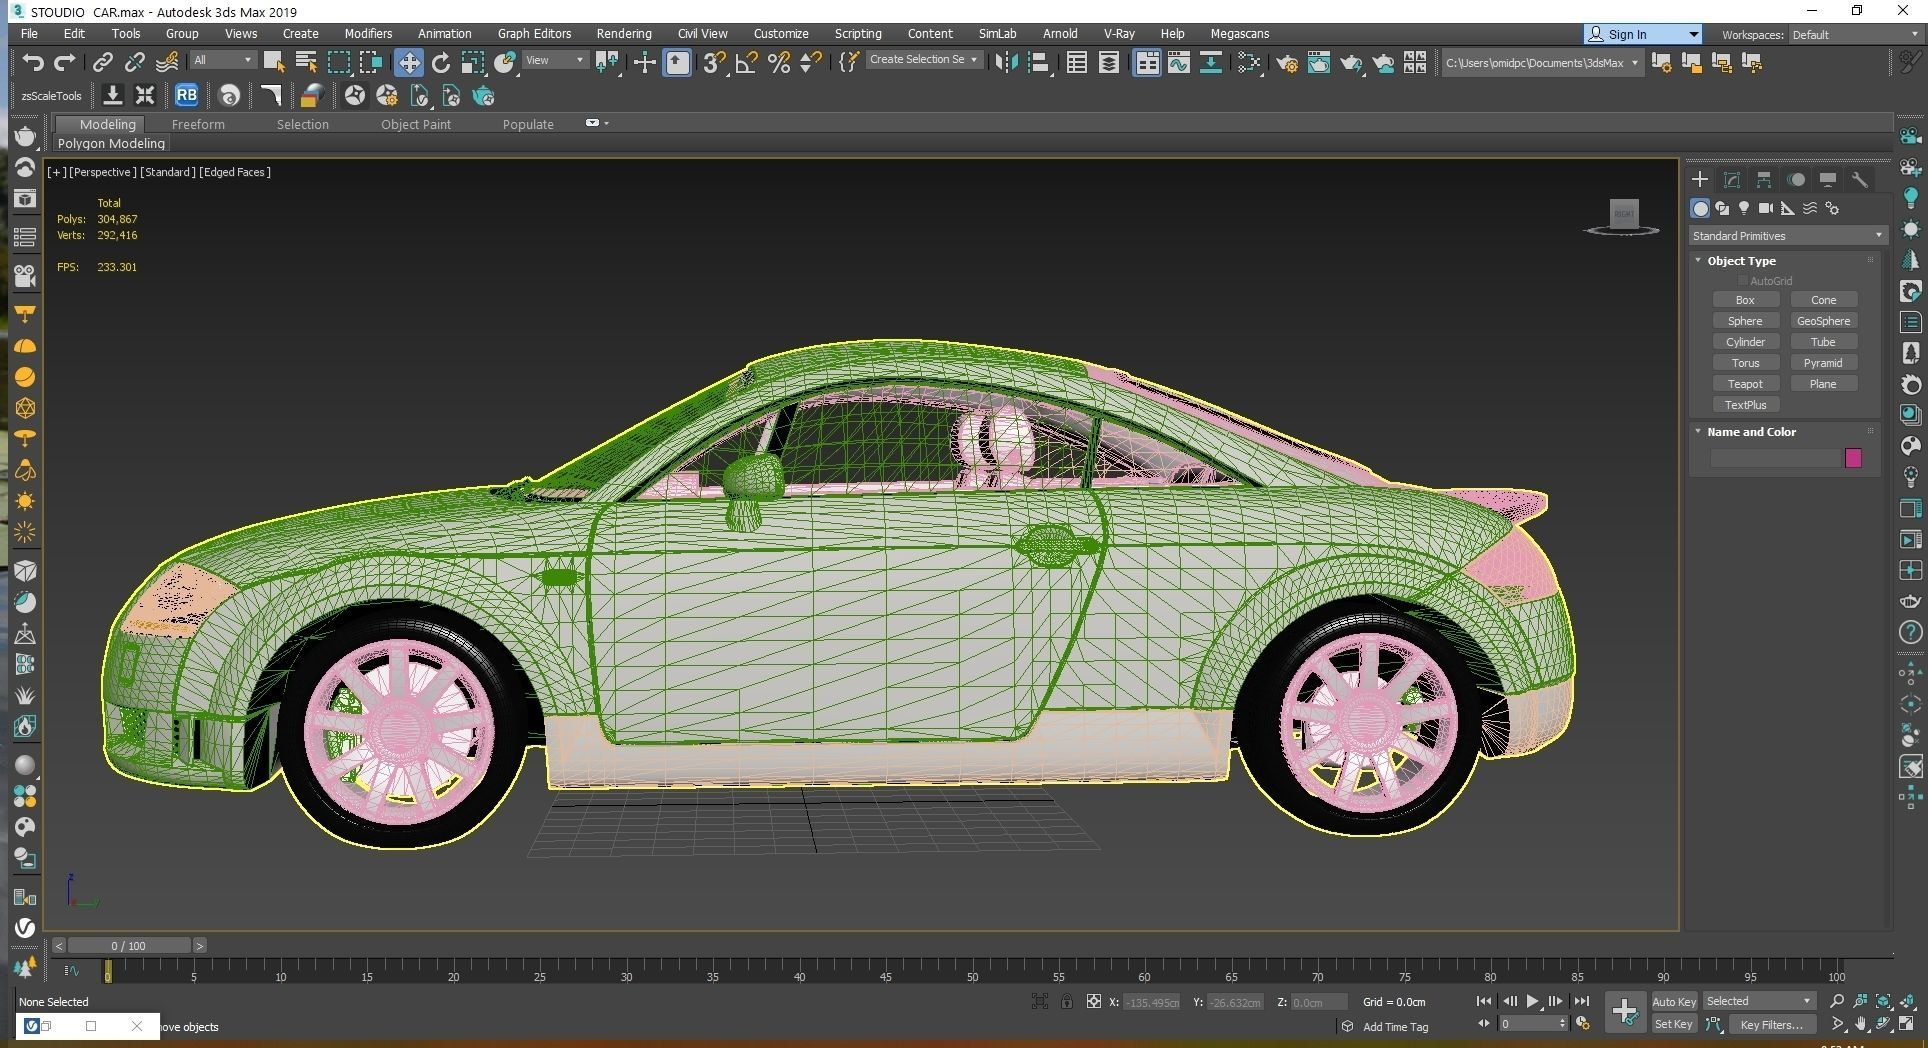Click the time slider 0 / 100 handle
The image size is (1928, 1048).
click(128, 945)
